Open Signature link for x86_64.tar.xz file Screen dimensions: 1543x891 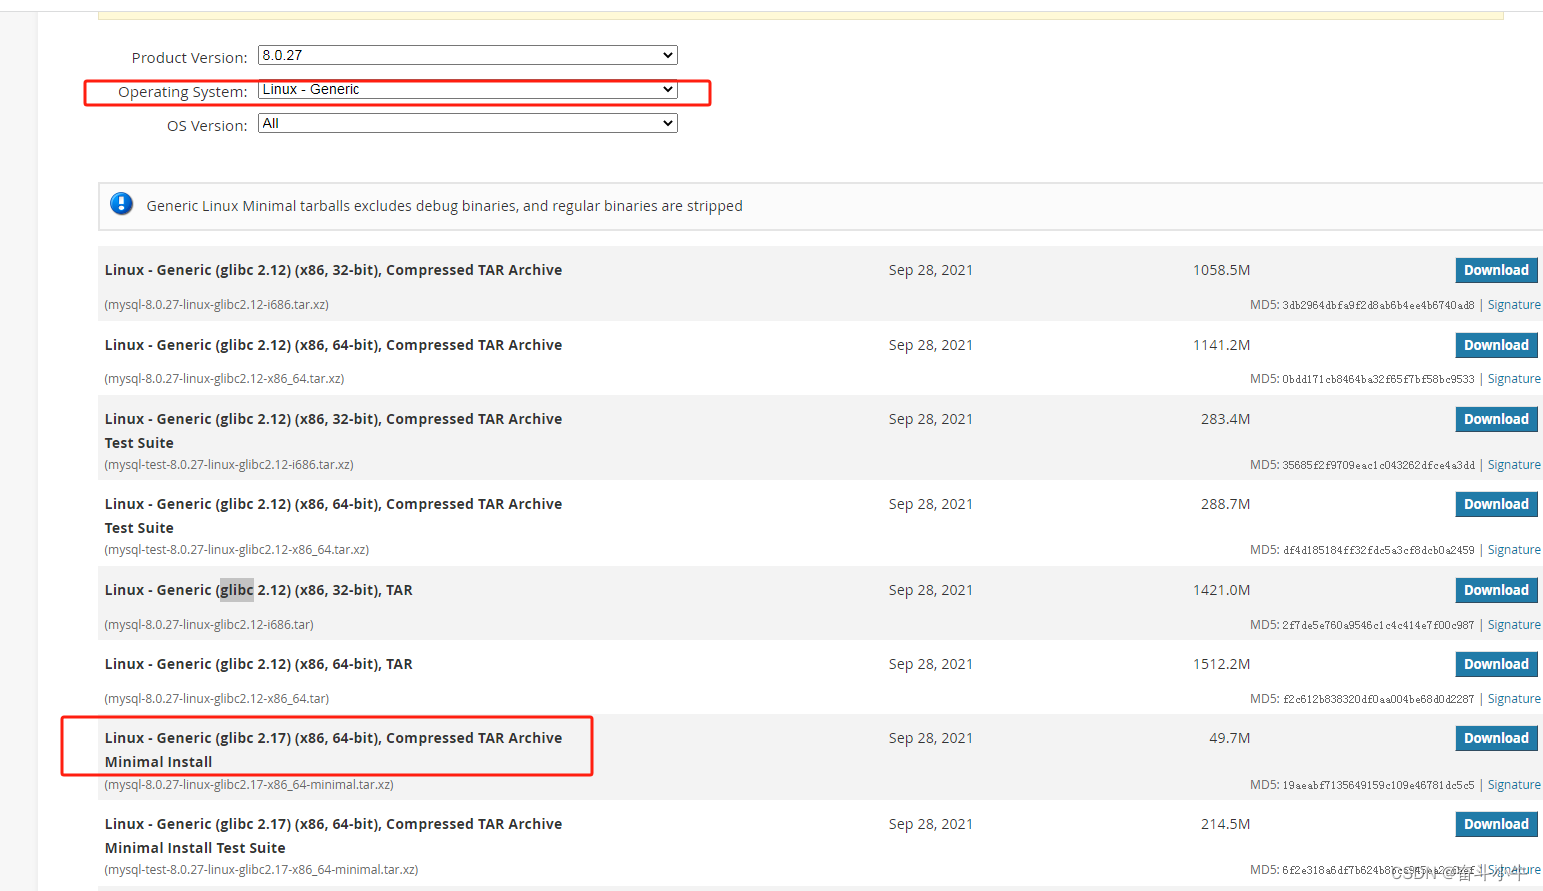point(1514,379)
